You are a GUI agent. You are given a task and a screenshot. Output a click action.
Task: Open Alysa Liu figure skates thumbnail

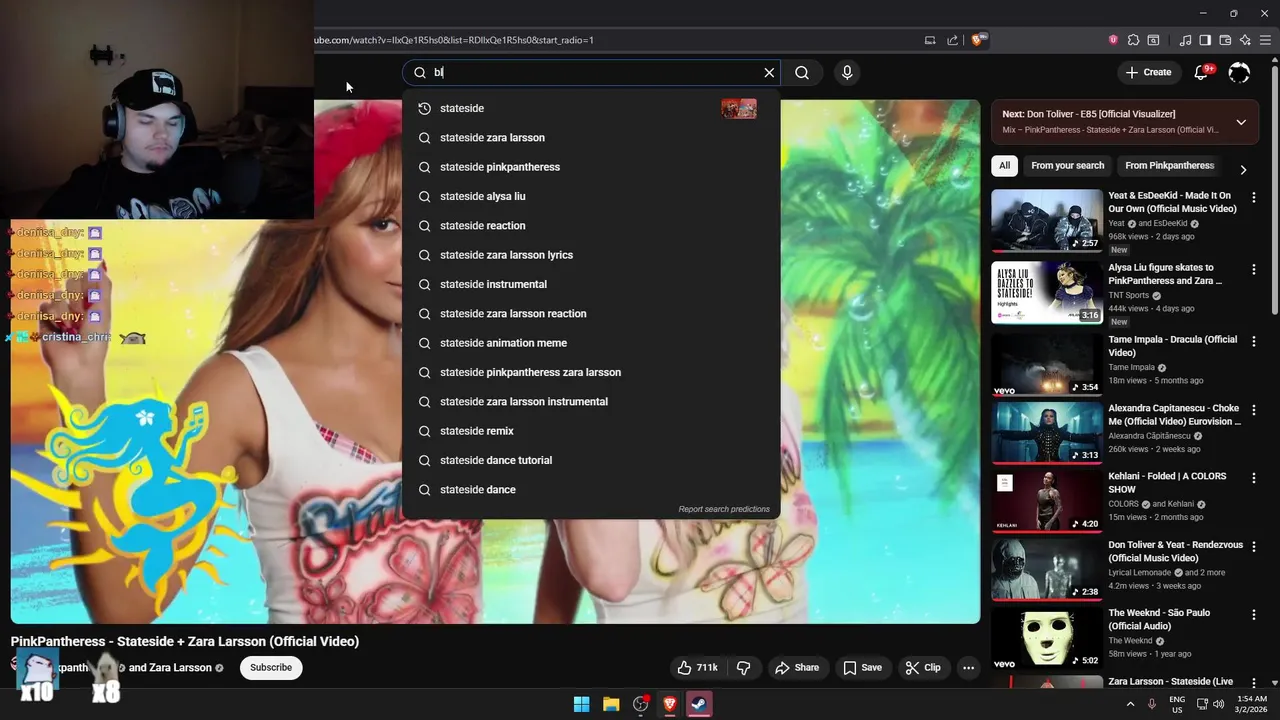[x=1047, y=293]
